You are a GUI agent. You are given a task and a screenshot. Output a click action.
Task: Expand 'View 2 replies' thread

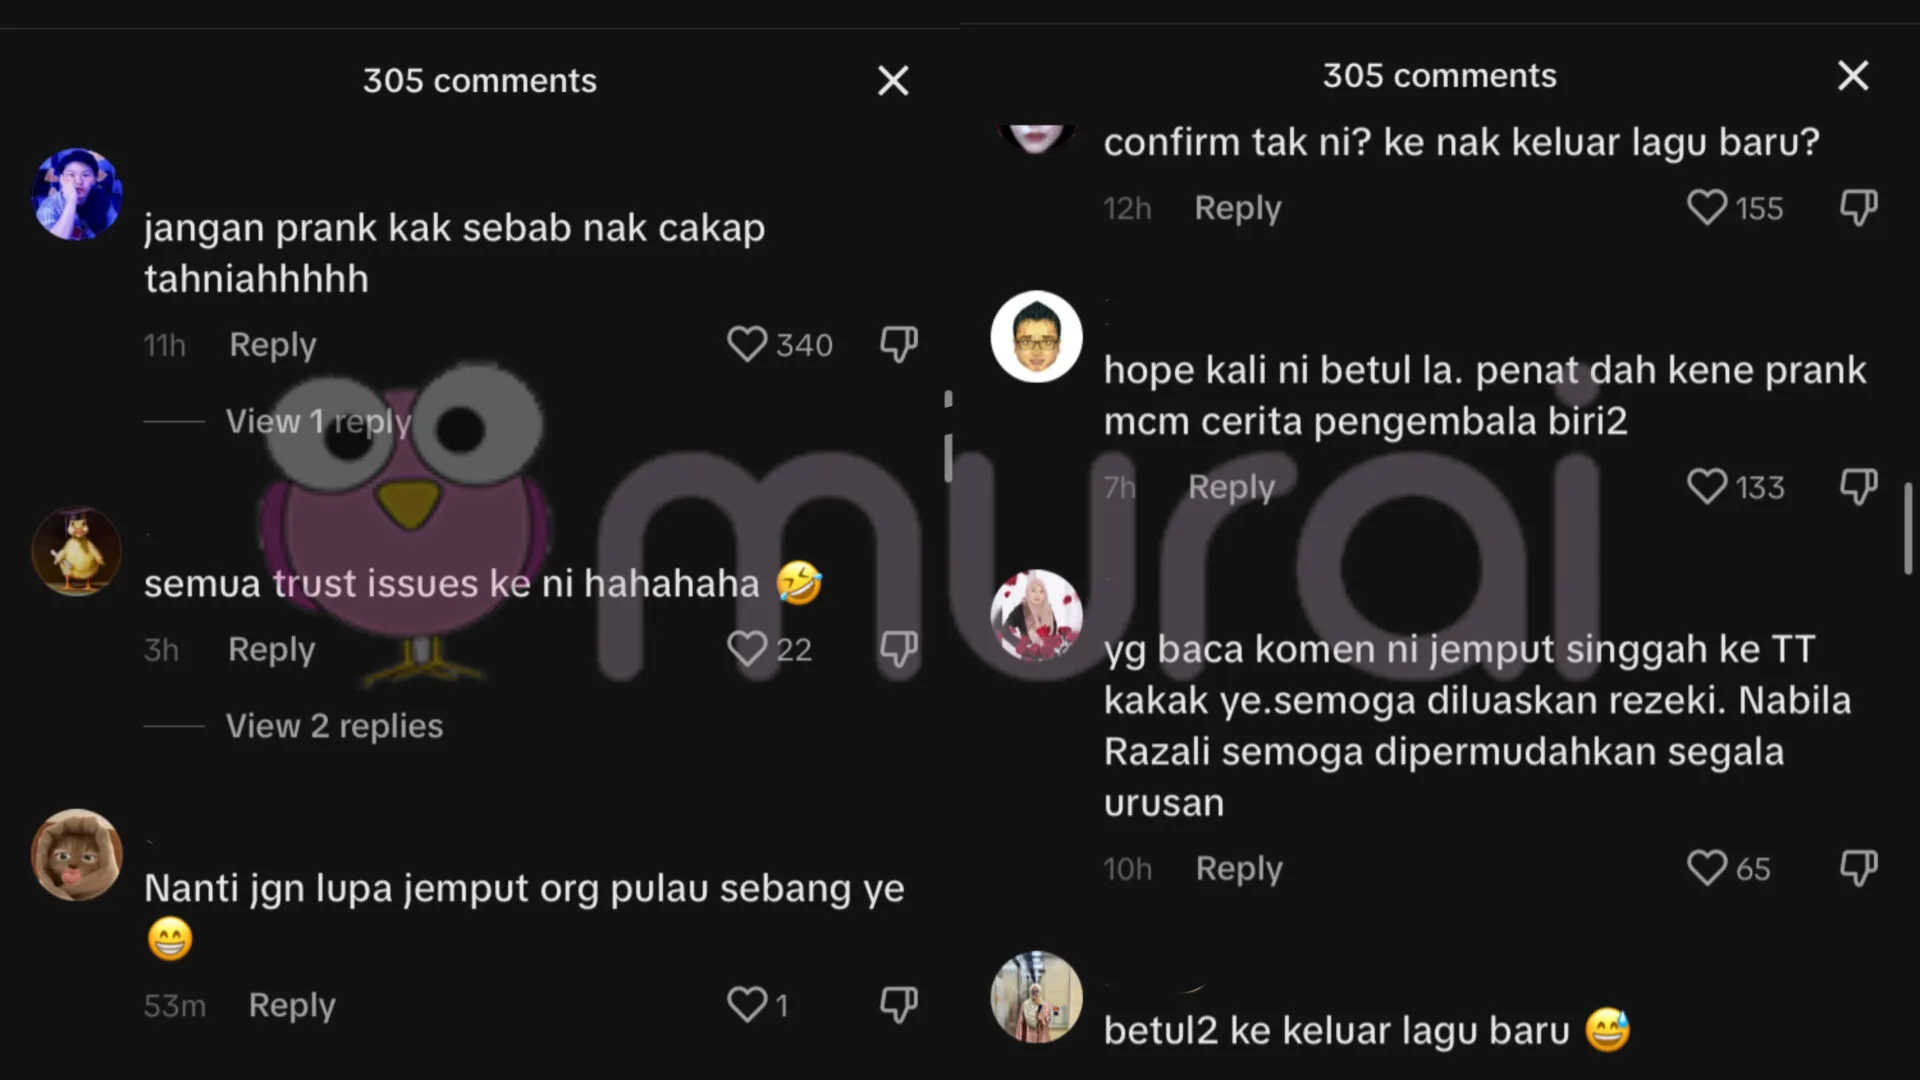point(334,726)
